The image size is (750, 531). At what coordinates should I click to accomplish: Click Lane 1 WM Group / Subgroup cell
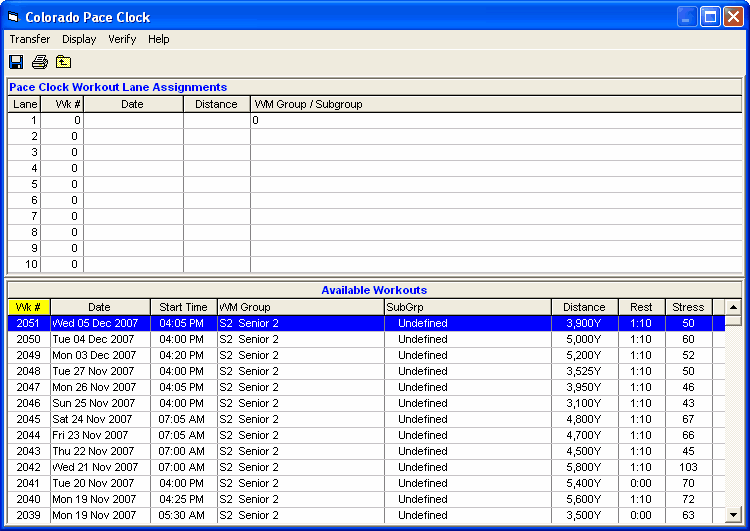(x=495, y=120)
